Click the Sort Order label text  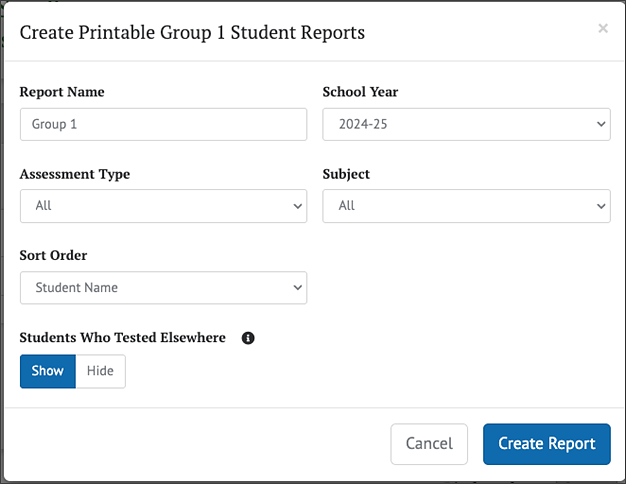tap(55, 255)
